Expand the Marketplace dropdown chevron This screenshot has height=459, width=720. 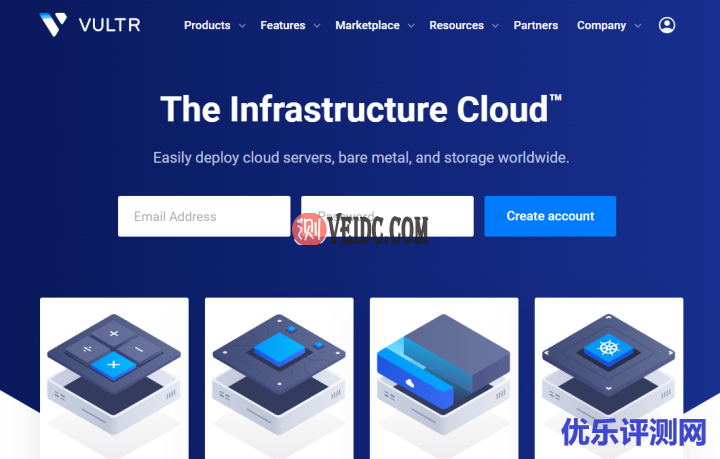(411, 26)
